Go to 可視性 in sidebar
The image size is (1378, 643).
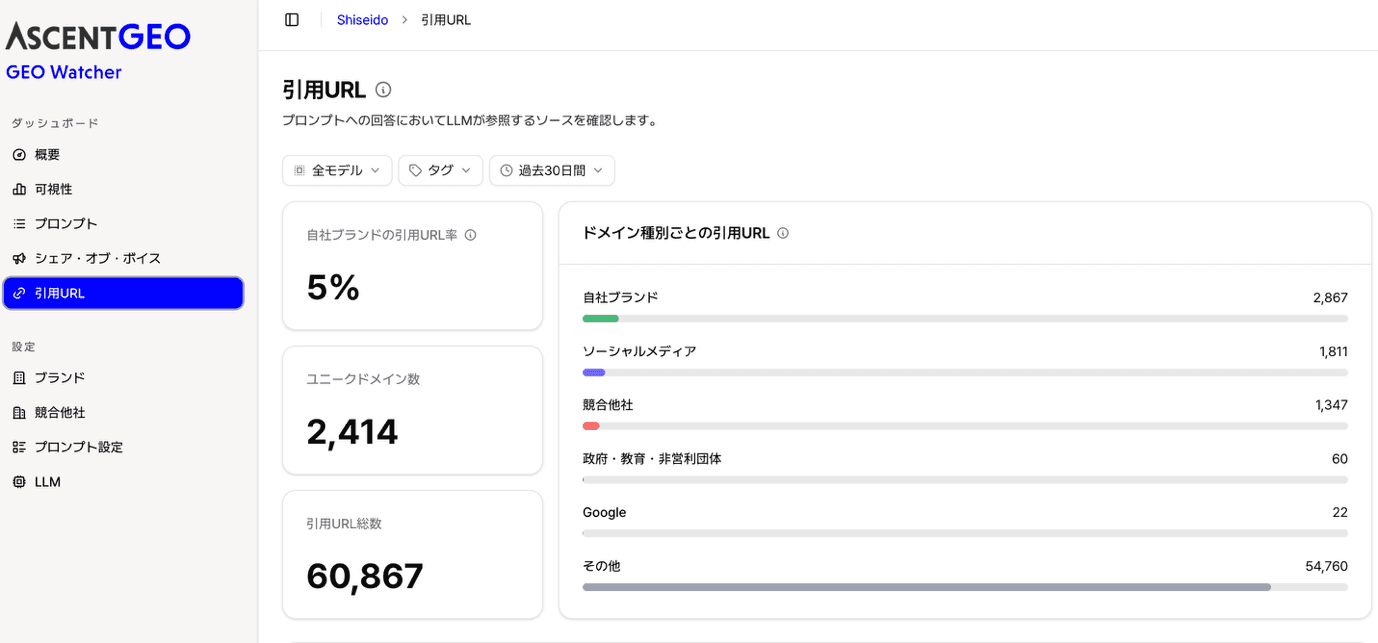point(123,189)
